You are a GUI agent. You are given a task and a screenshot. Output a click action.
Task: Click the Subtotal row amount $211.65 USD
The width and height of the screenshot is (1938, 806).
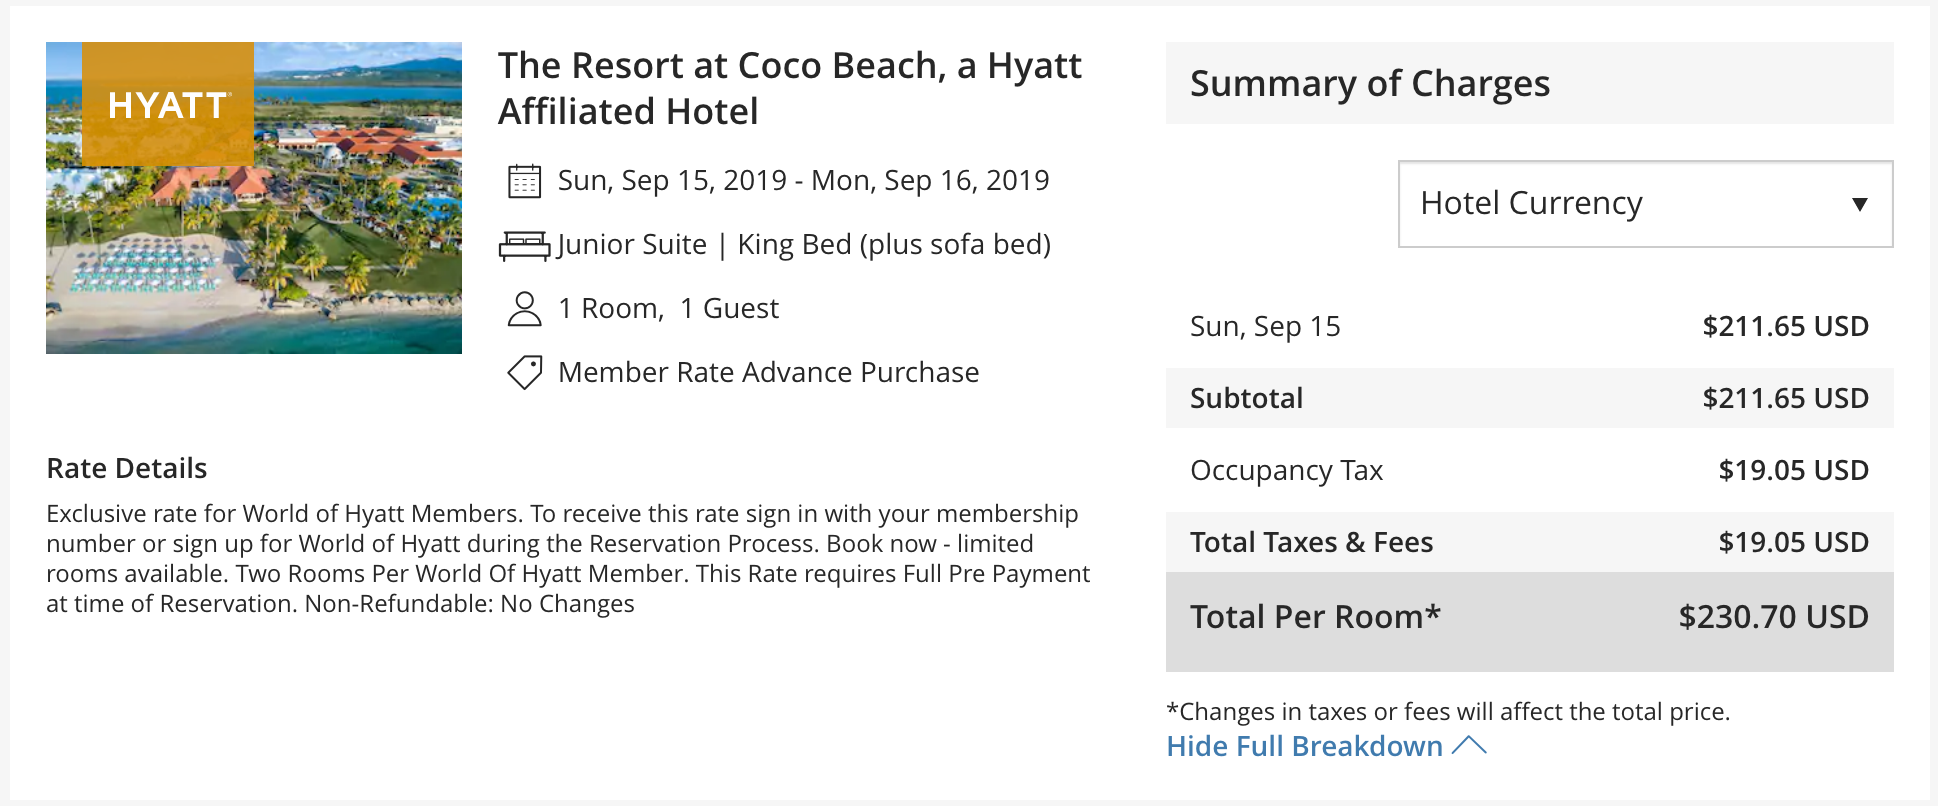[1785, 398]
